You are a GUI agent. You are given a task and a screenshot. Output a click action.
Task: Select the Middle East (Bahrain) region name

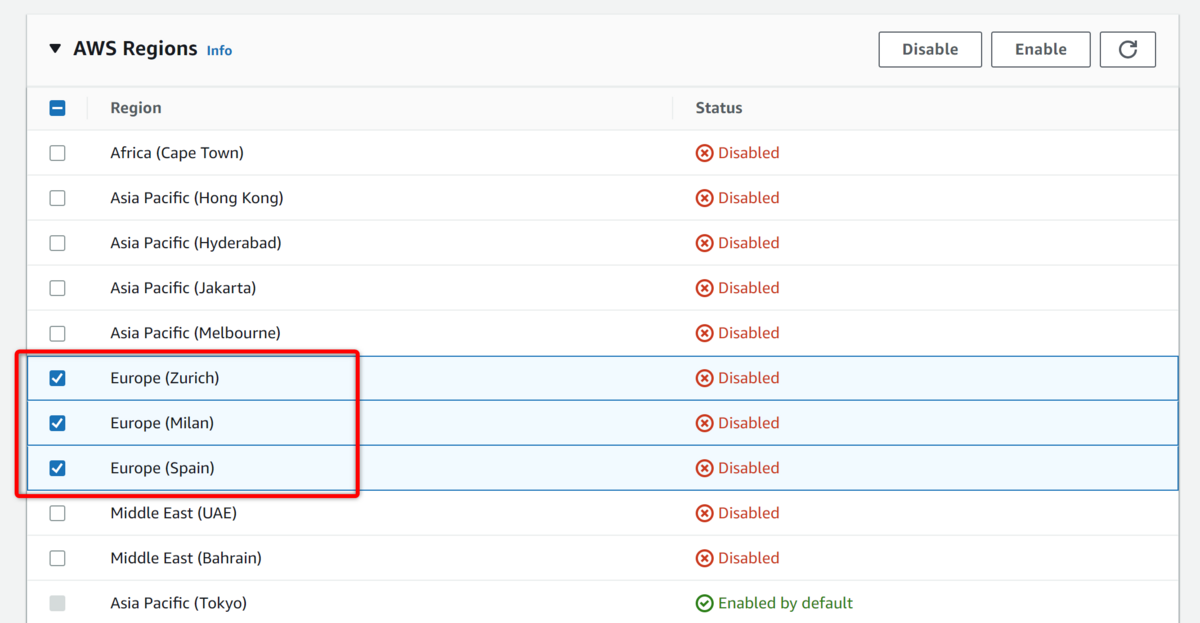186,558
